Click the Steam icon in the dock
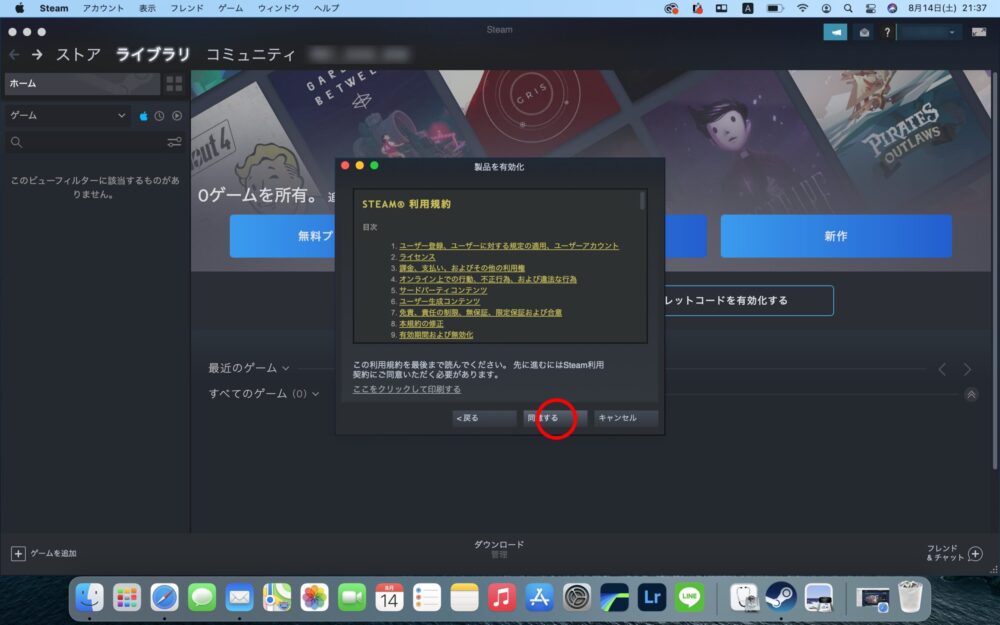This screenshot has width=1000, height=625. [781, 598]
